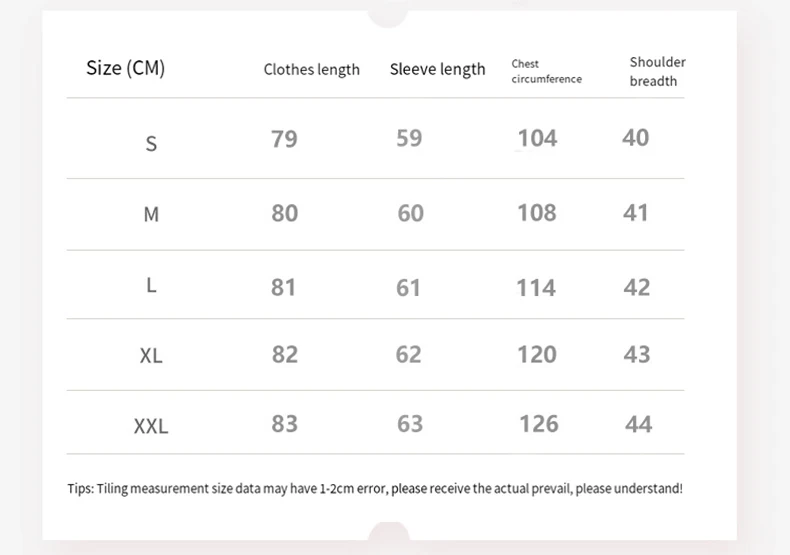The image size is (790, 555).
Task: Select sleeve length value 60
Action: [410, 213]
